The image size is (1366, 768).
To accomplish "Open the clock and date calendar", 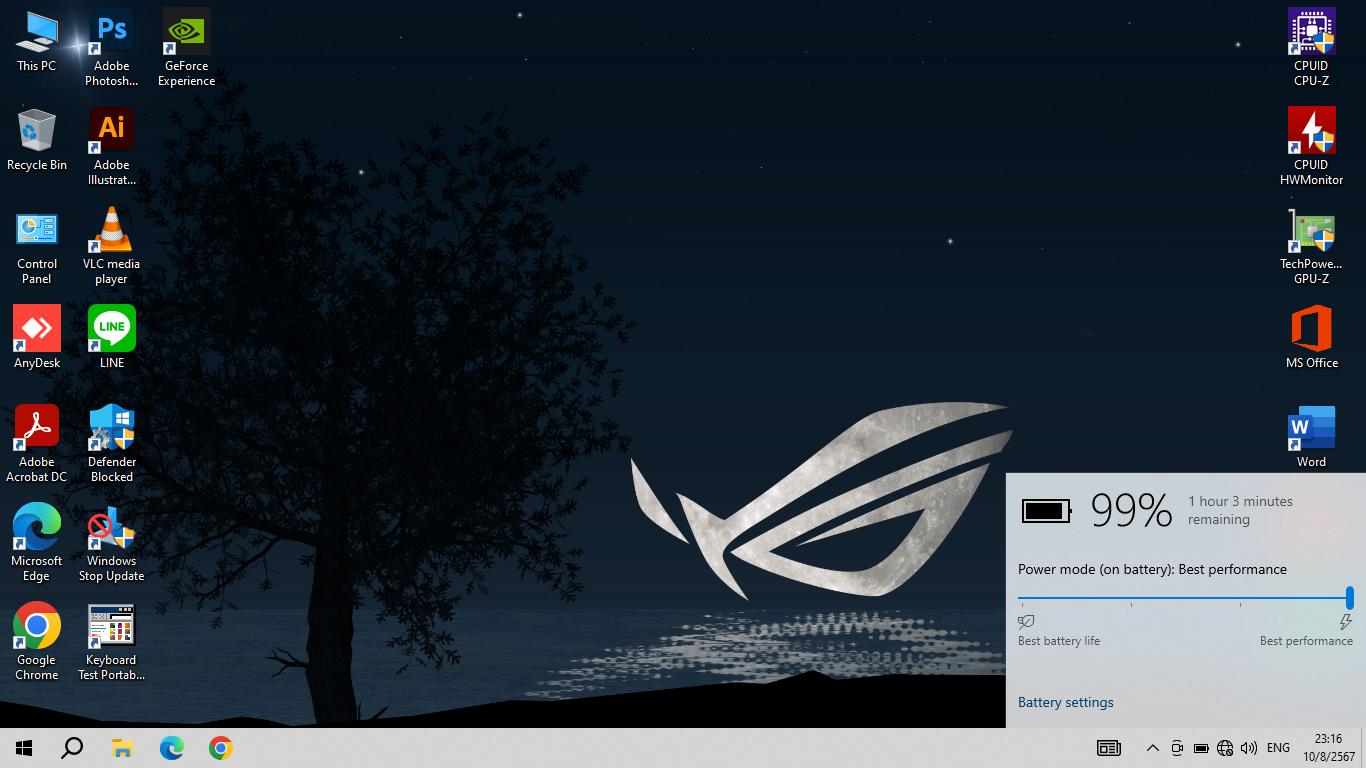I will click(1329, 748).
